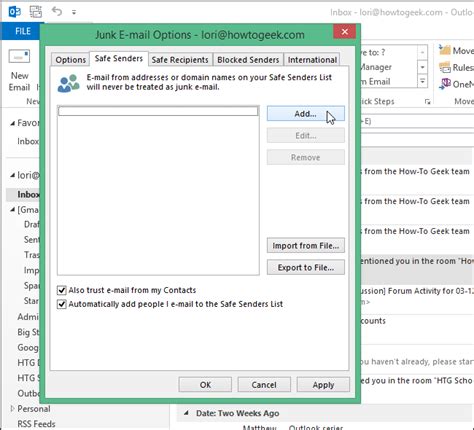Switch to the Blocked Senders tab
The height and width of the screenshot is (430, 474).
tap(248, 60)
